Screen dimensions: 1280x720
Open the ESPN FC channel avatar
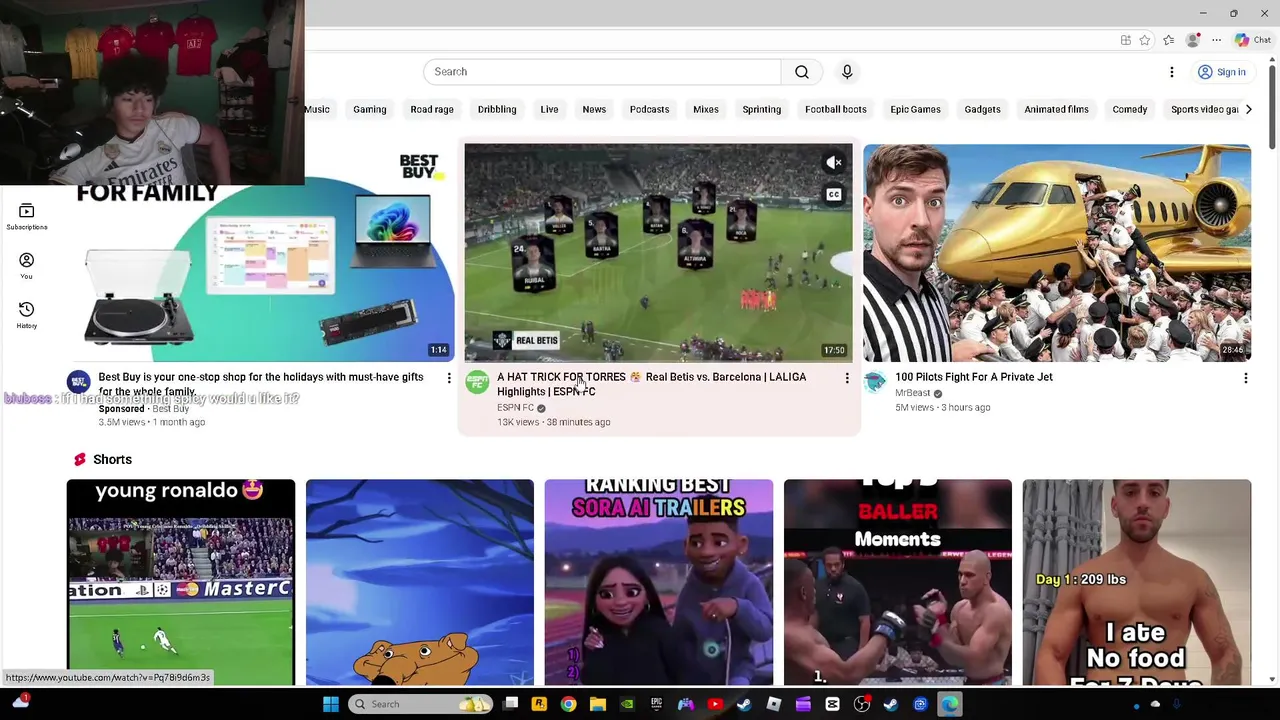point(477,382)
